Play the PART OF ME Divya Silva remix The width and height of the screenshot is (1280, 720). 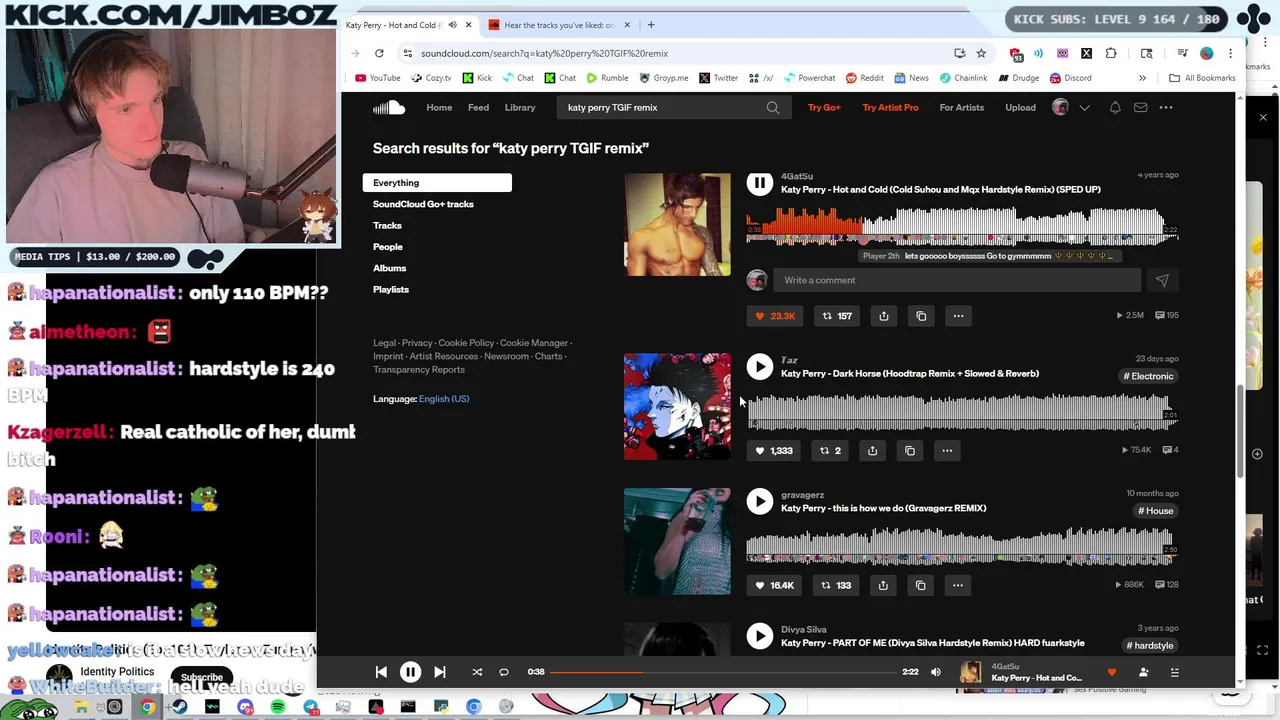tap(760, 636)
